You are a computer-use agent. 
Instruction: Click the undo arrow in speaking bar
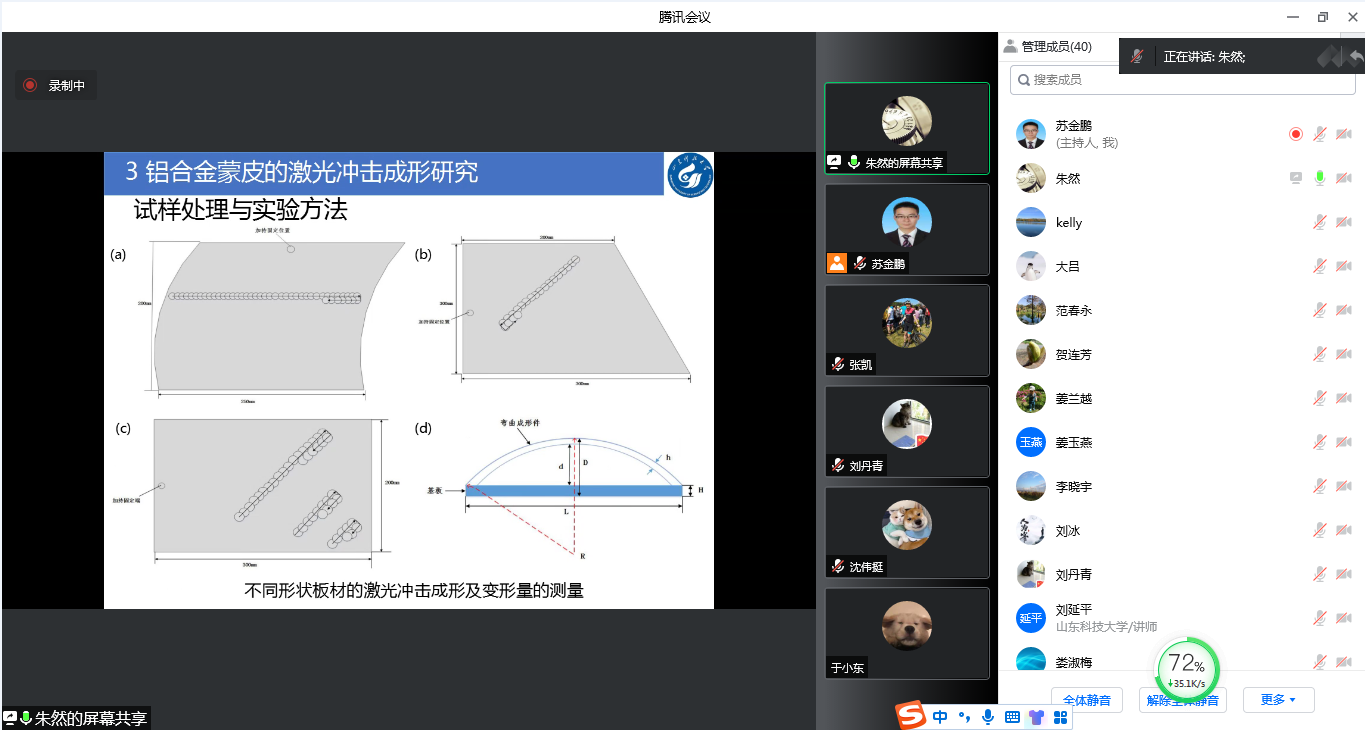coord(1355,57)
